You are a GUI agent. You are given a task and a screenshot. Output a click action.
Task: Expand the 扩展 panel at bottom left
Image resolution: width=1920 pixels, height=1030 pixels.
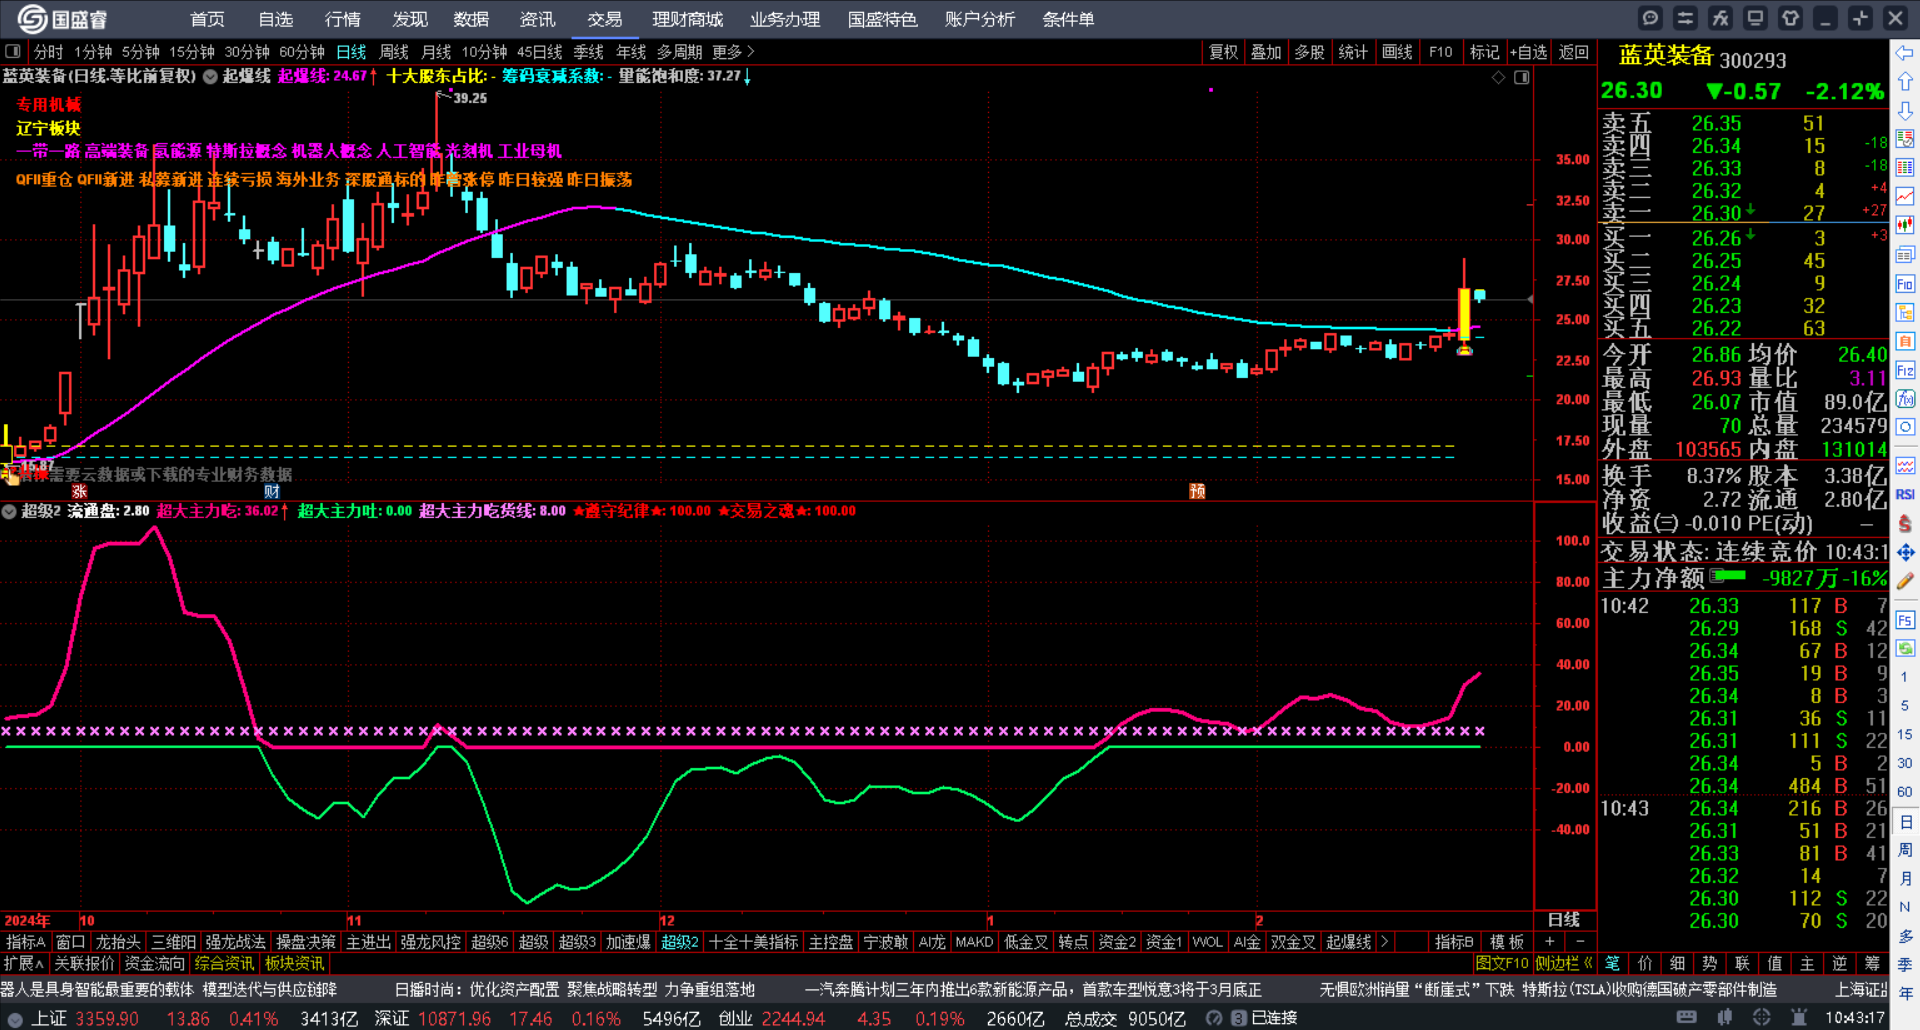pyautogui.click(x=23, y=964)
